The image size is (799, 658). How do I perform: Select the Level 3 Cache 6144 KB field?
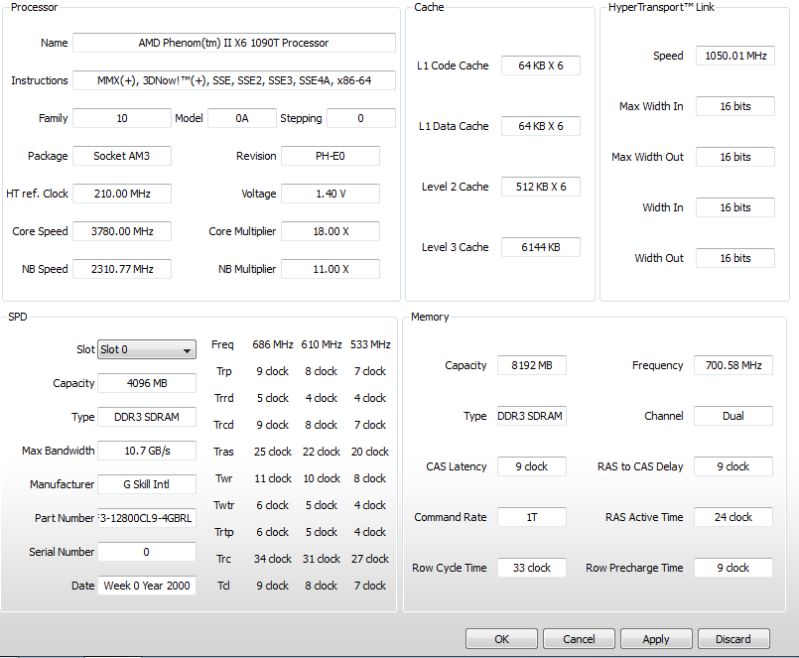(x=541, y=247)
